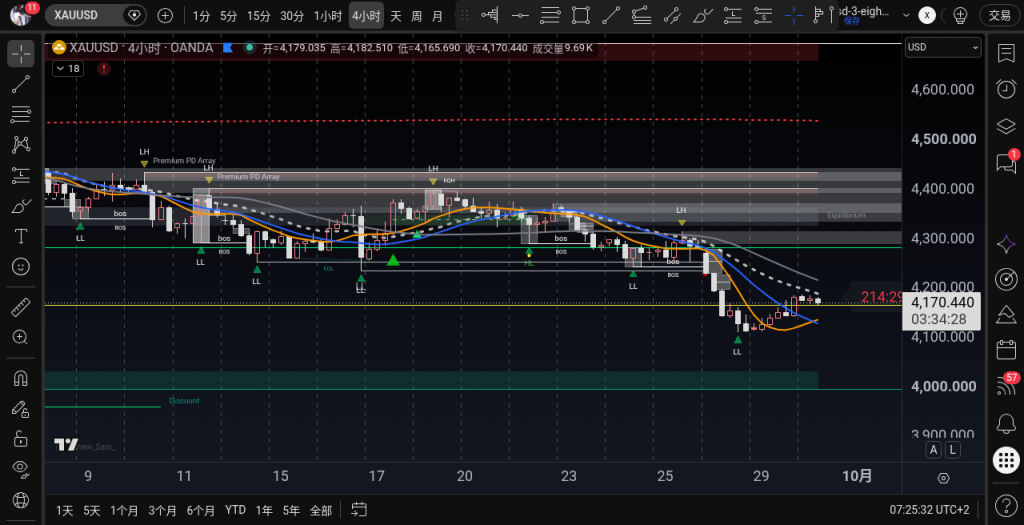Image resolution: width=1024 pixels, height=525 pixels.
Task: Open the go to date calendar icon
Action: tap(359, 509)
